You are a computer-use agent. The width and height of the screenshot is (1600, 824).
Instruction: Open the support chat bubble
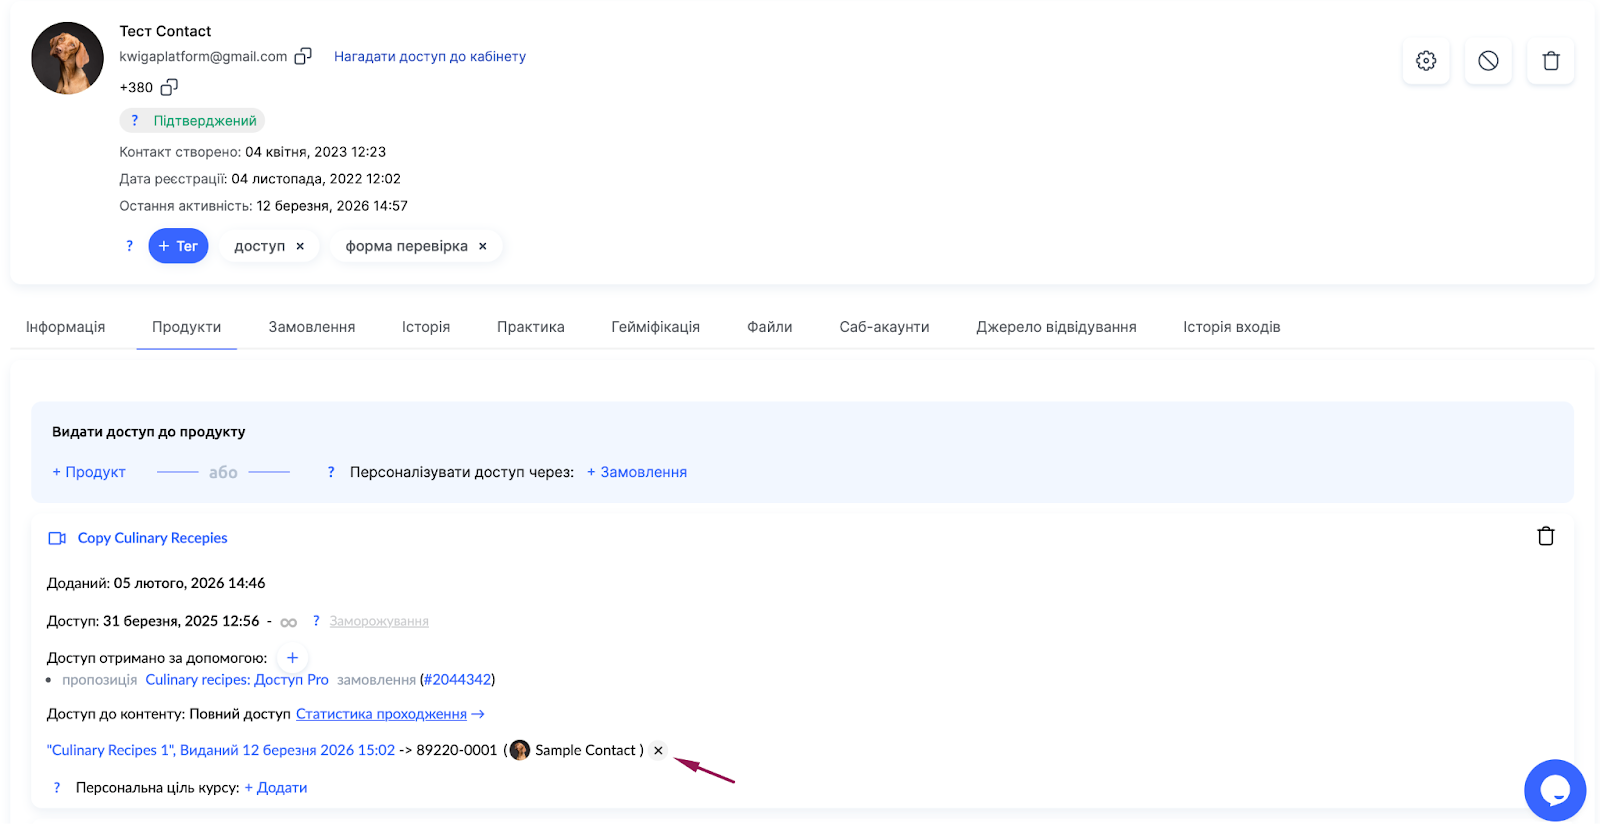[1554, 790]
